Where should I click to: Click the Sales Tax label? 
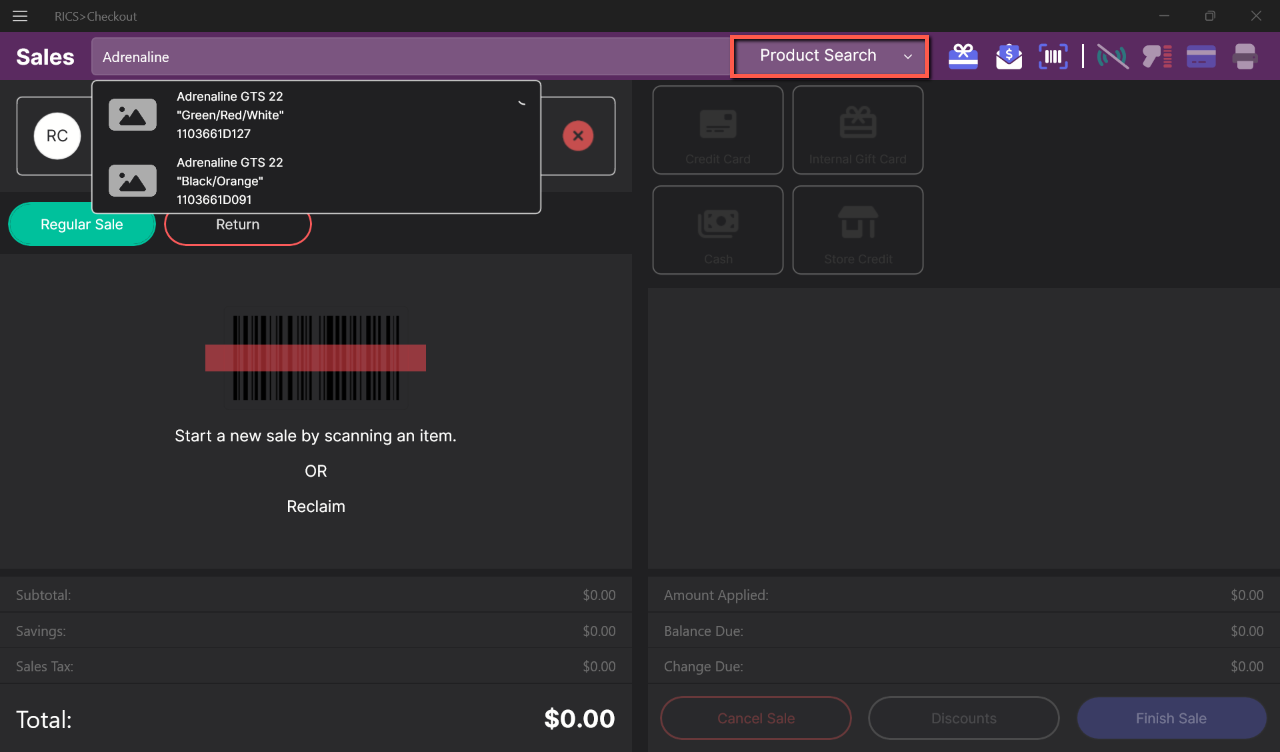pos(44,667)
